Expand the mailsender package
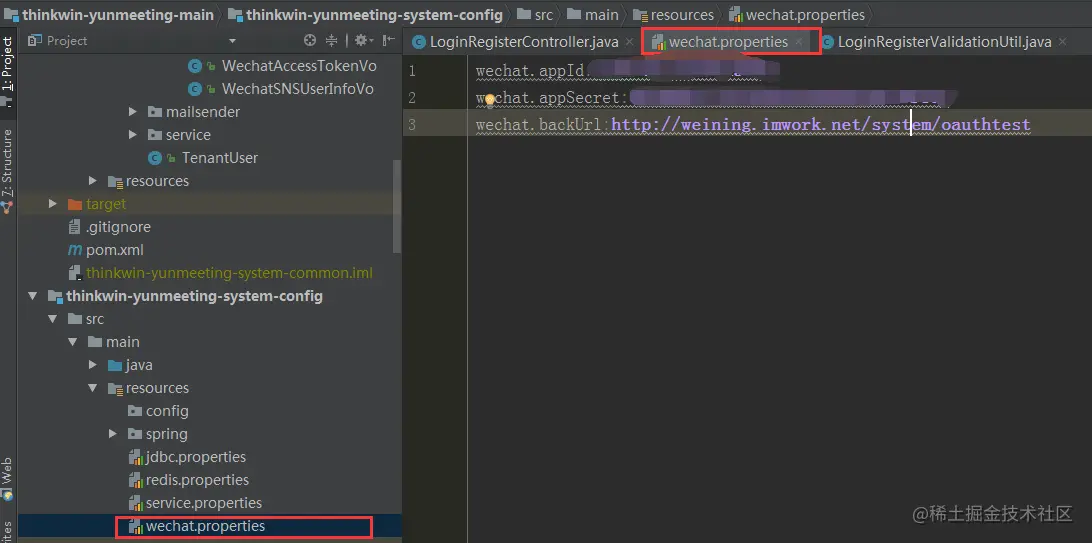Viewport: 1092px width, 543px height. (133, 112)
